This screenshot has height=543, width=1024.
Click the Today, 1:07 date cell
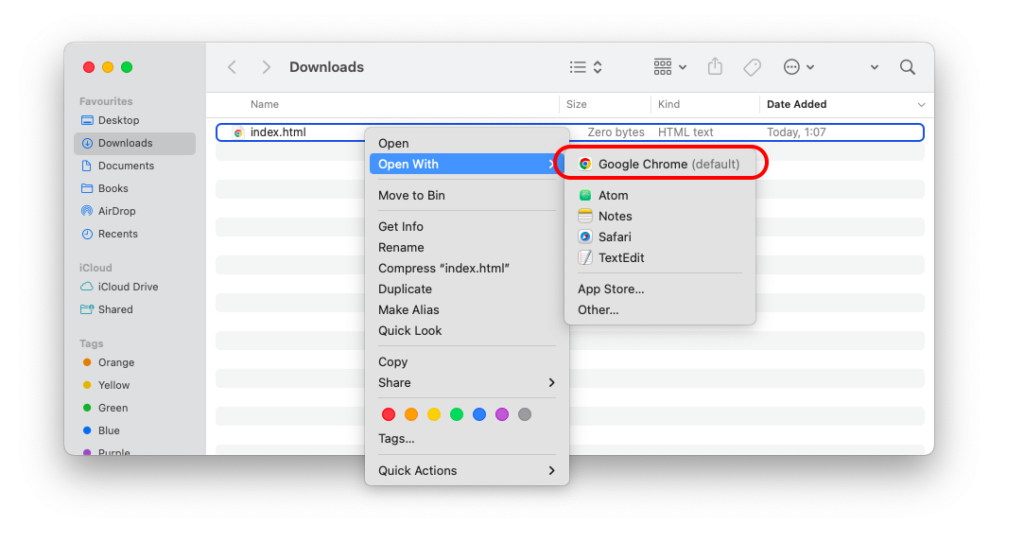point(796,132)
